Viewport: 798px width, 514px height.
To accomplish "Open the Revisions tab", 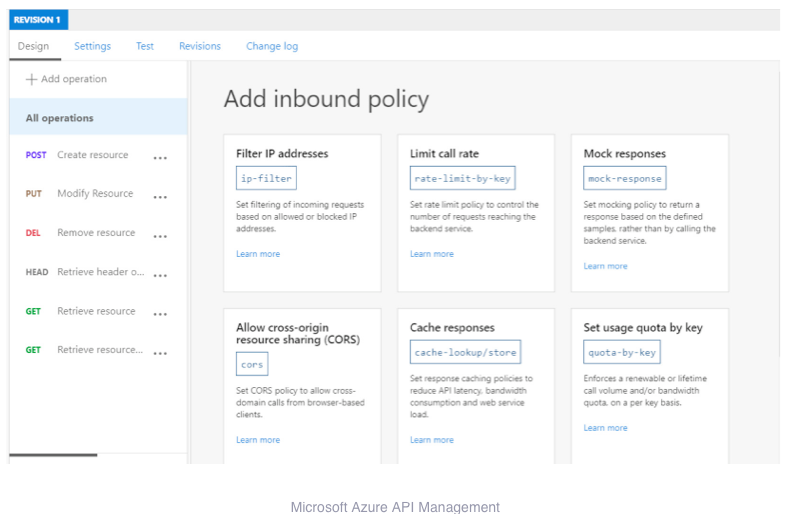I will tap(200, 46).
